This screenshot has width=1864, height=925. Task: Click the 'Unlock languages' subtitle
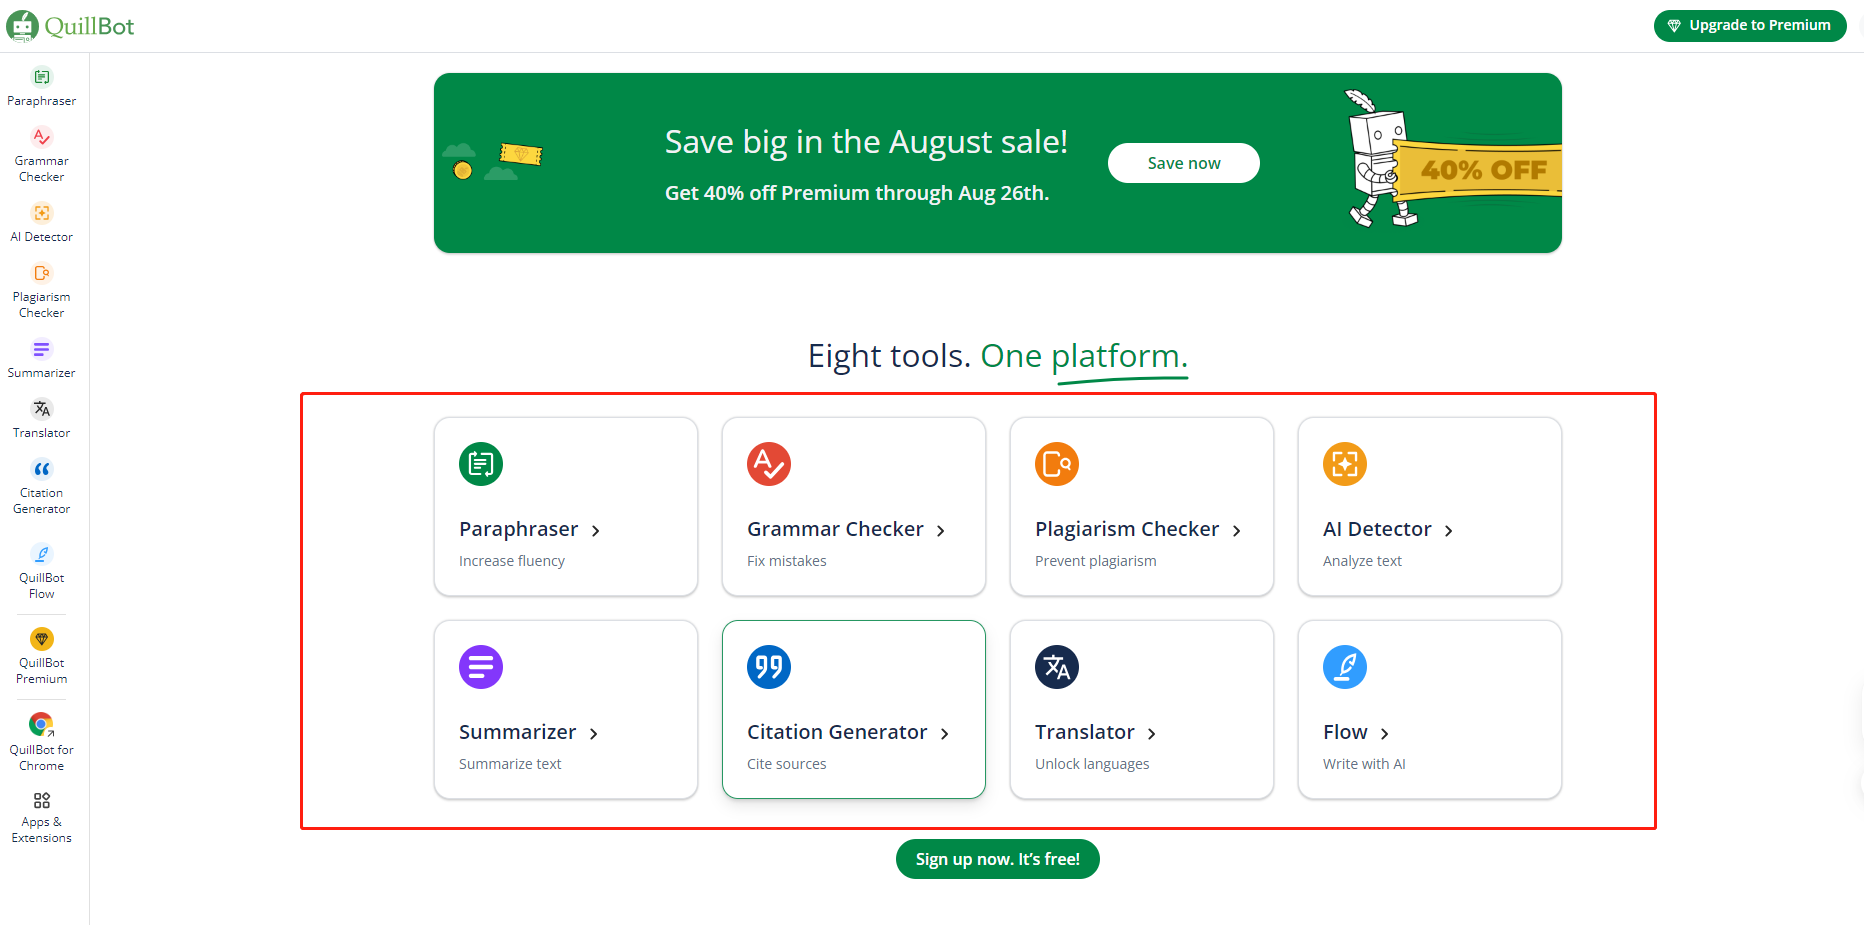coord(1092,764)
